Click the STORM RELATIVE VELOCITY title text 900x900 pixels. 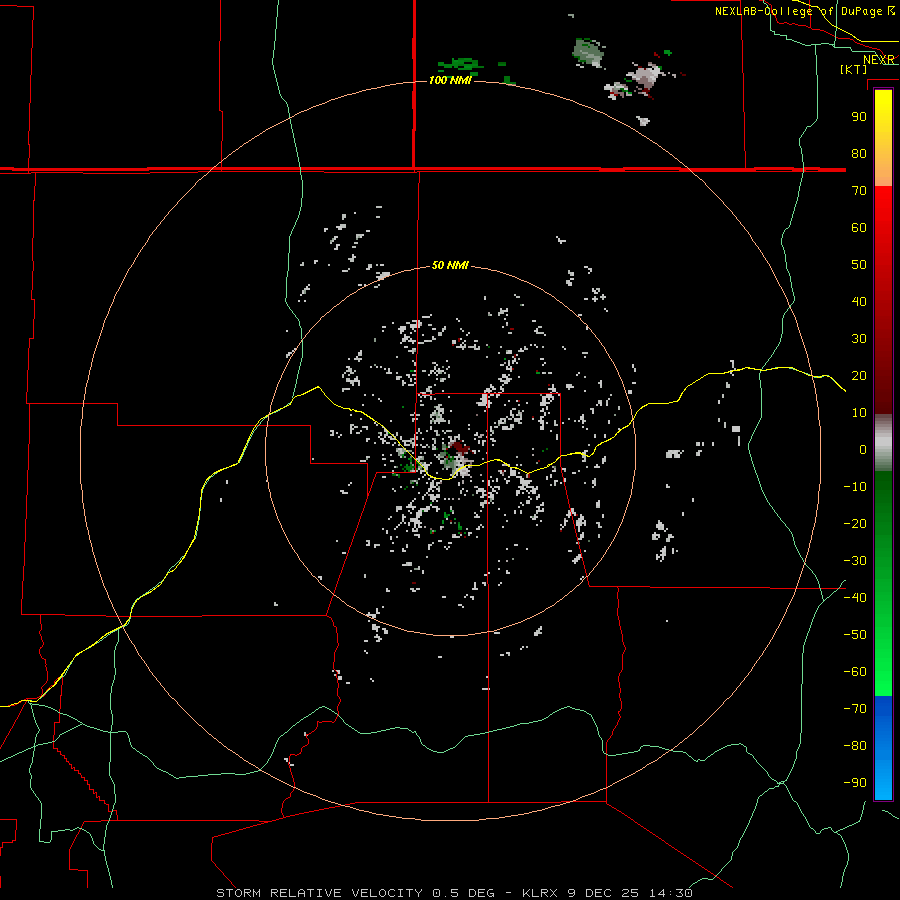(x=319, y=893)
